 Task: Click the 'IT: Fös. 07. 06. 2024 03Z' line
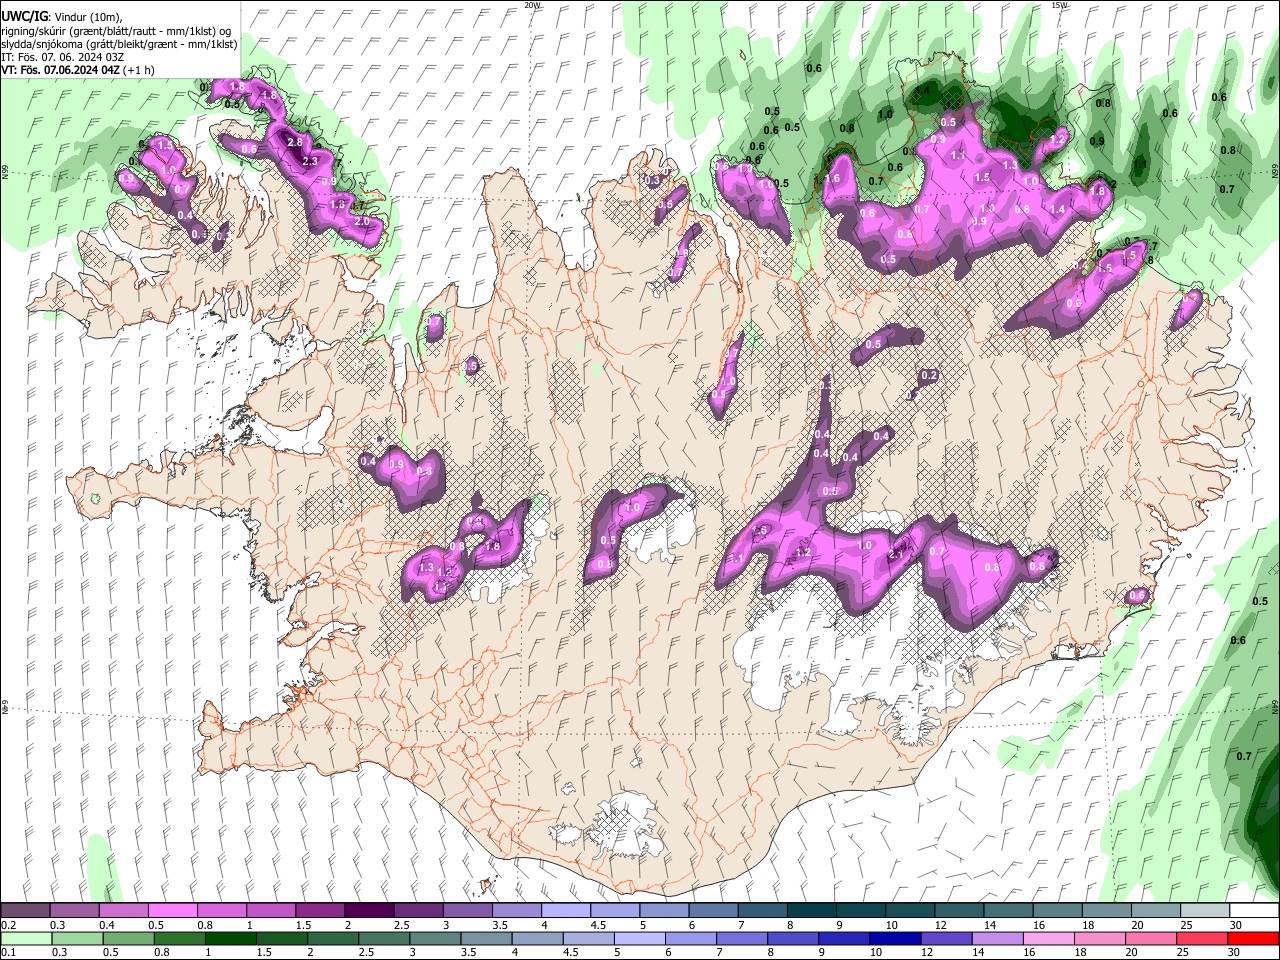point(63,57)
